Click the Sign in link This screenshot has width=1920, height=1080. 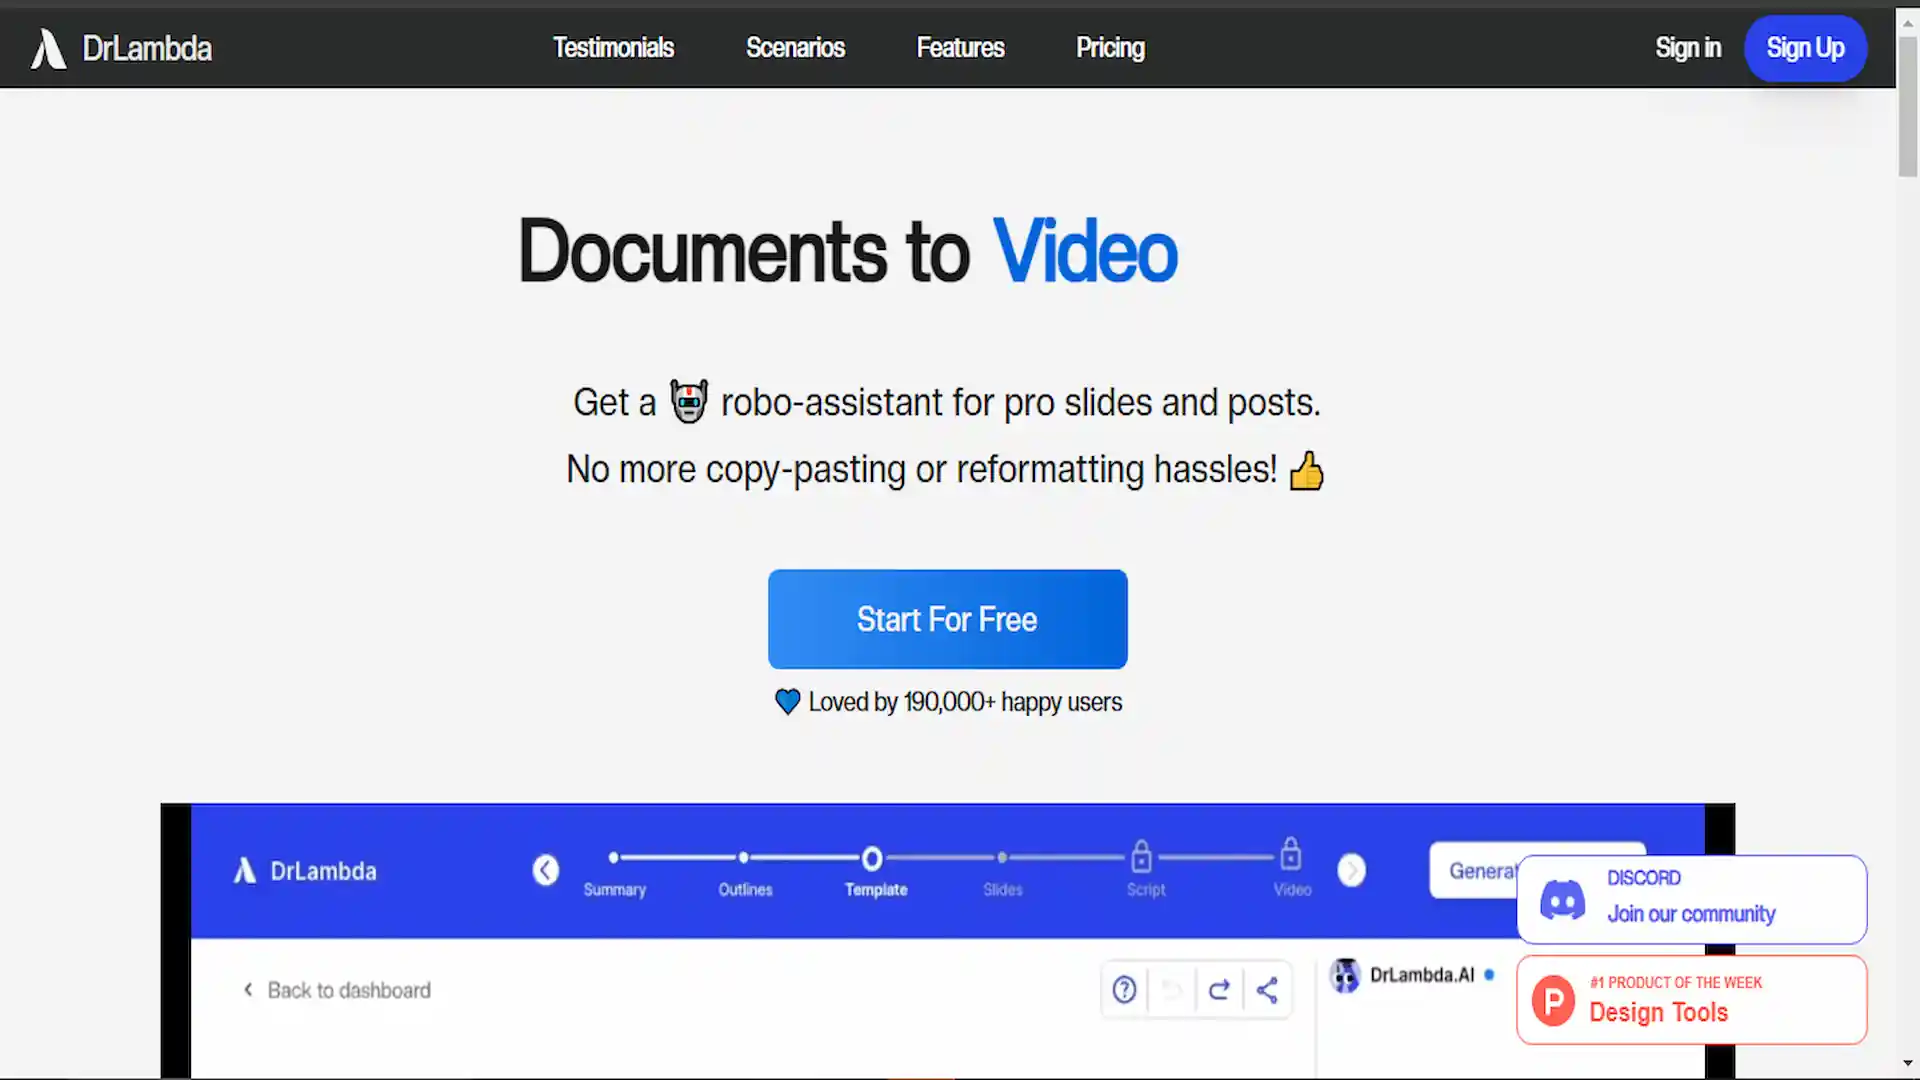(1688, 48)
